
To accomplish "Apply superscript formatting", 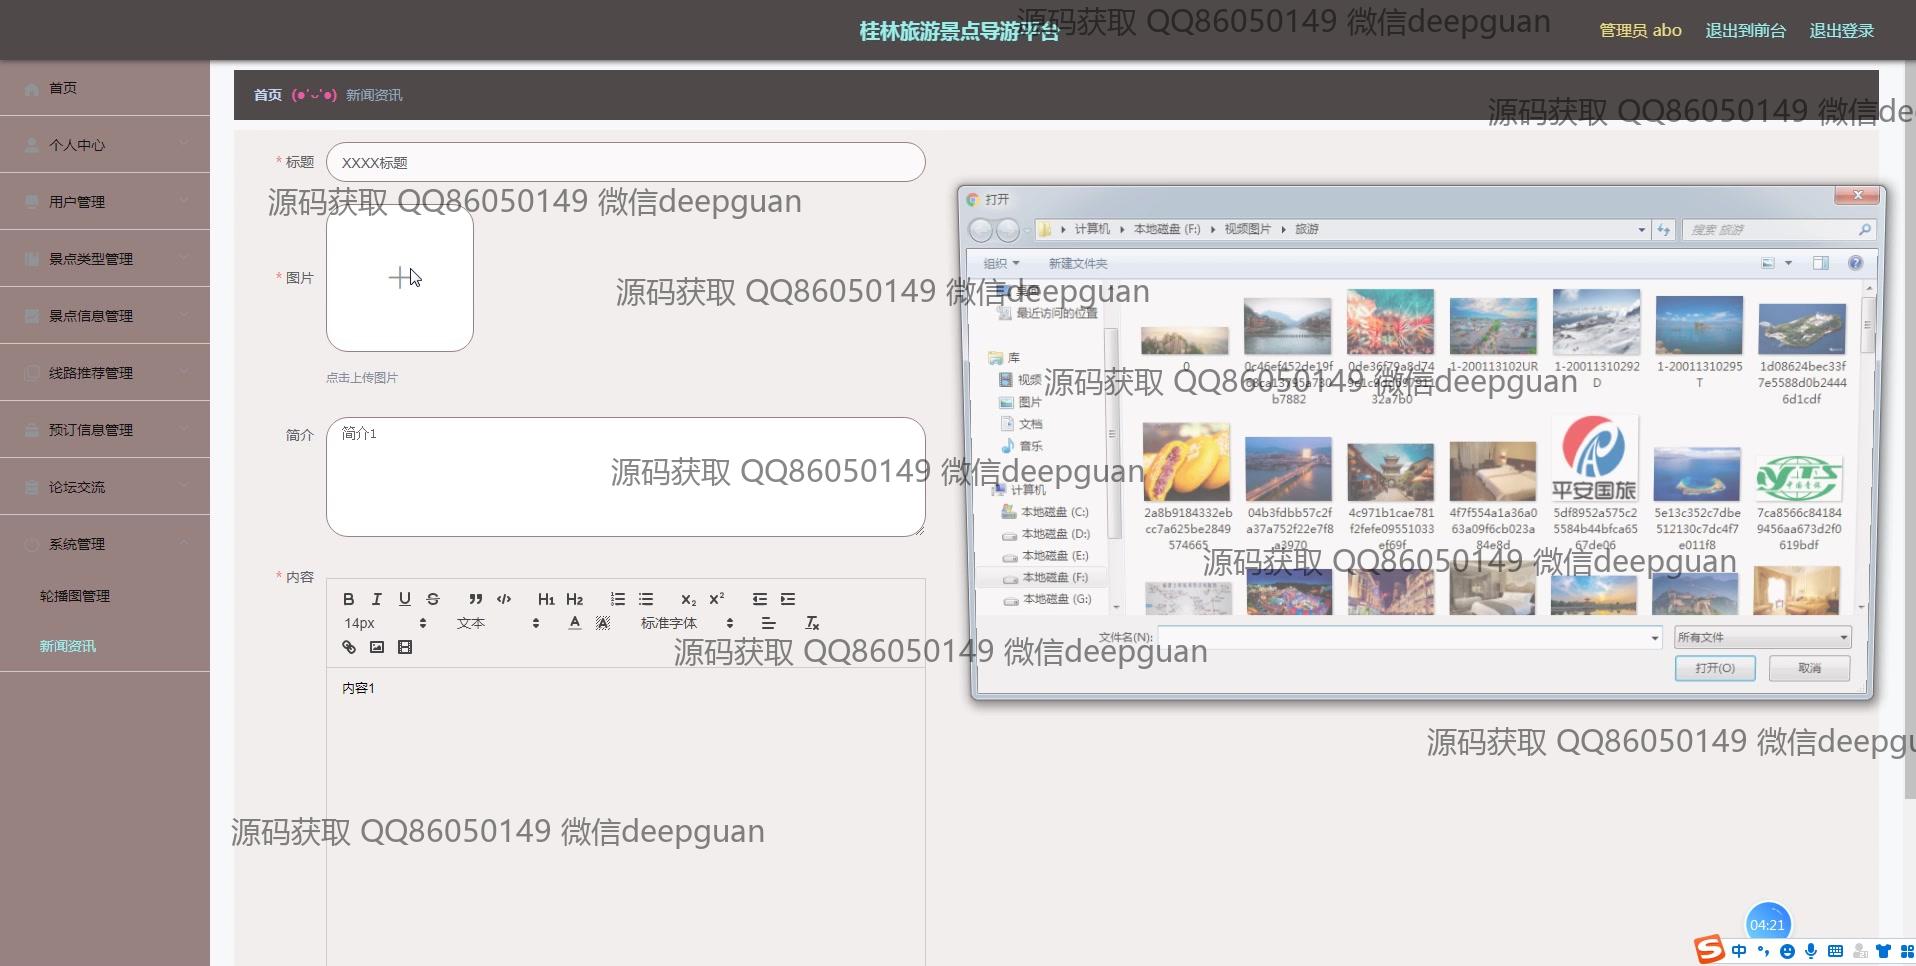I will coord(716,599).
